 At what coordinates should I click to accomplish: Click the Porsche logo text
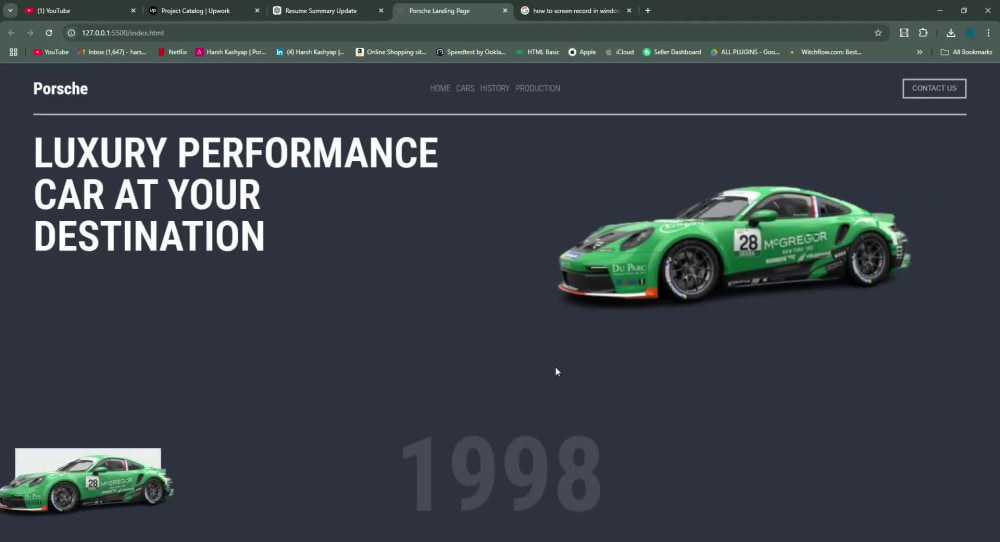pos(61,89)
